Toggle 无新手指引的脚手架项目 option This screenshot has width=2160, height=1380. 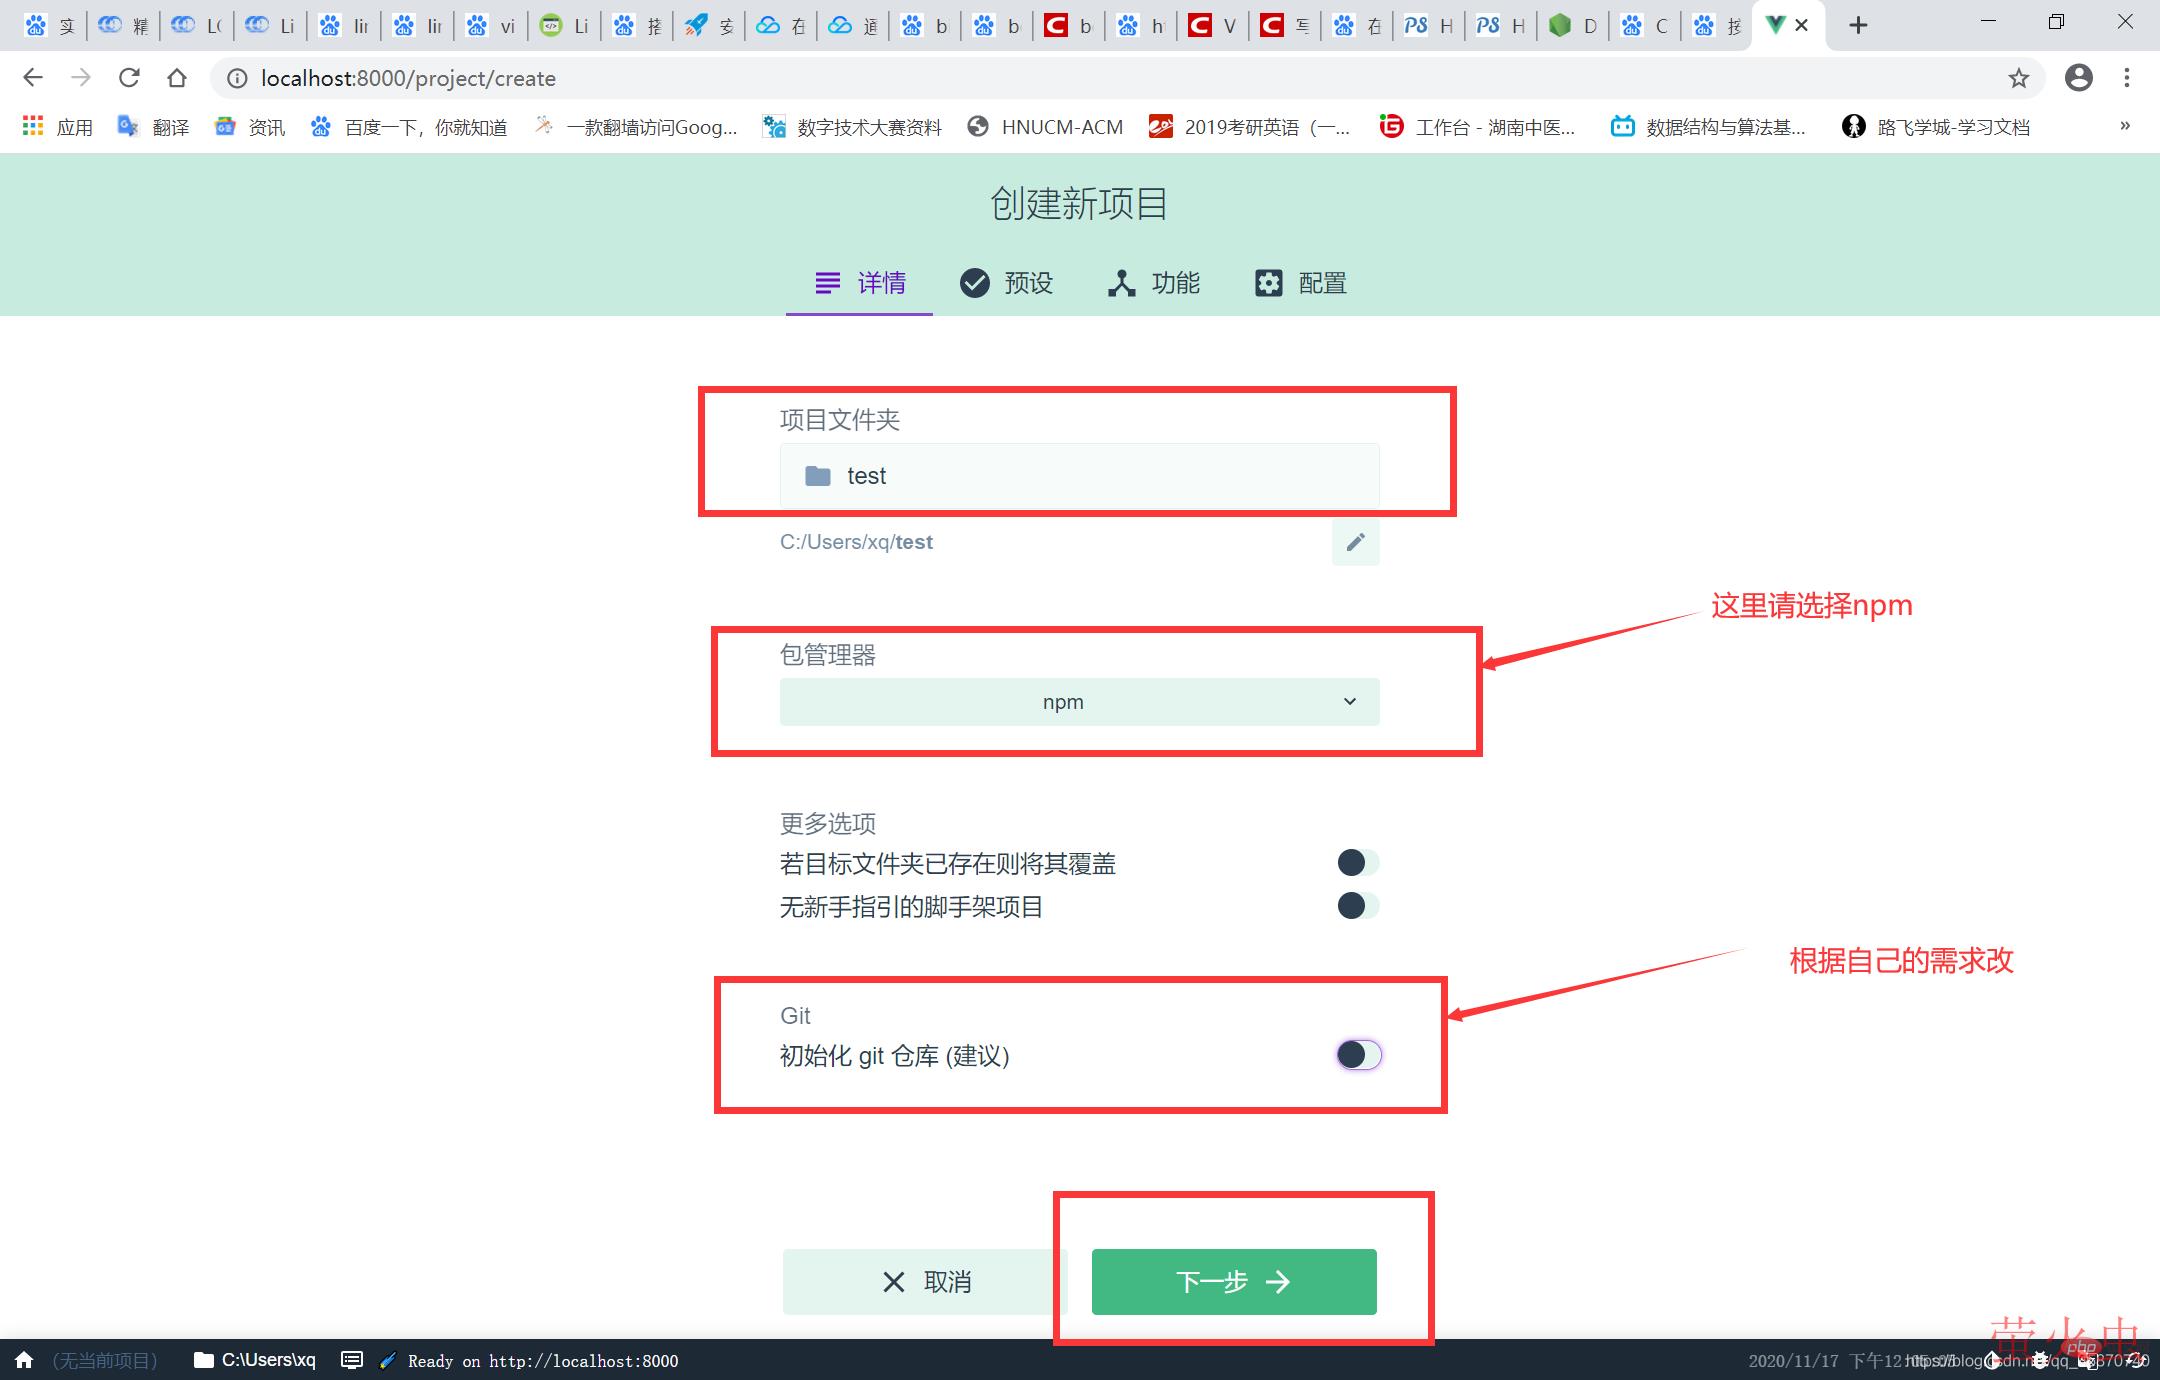point(1356,906)
